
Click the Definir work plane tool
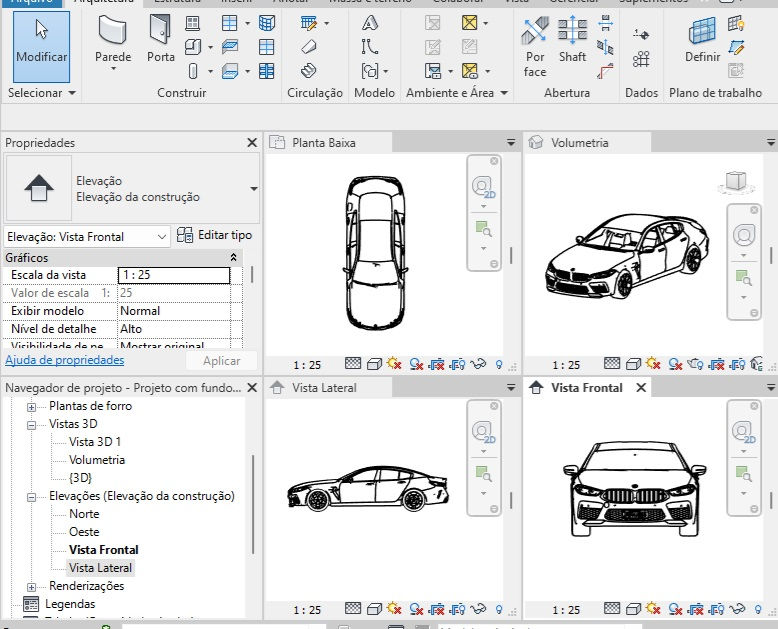702,40
